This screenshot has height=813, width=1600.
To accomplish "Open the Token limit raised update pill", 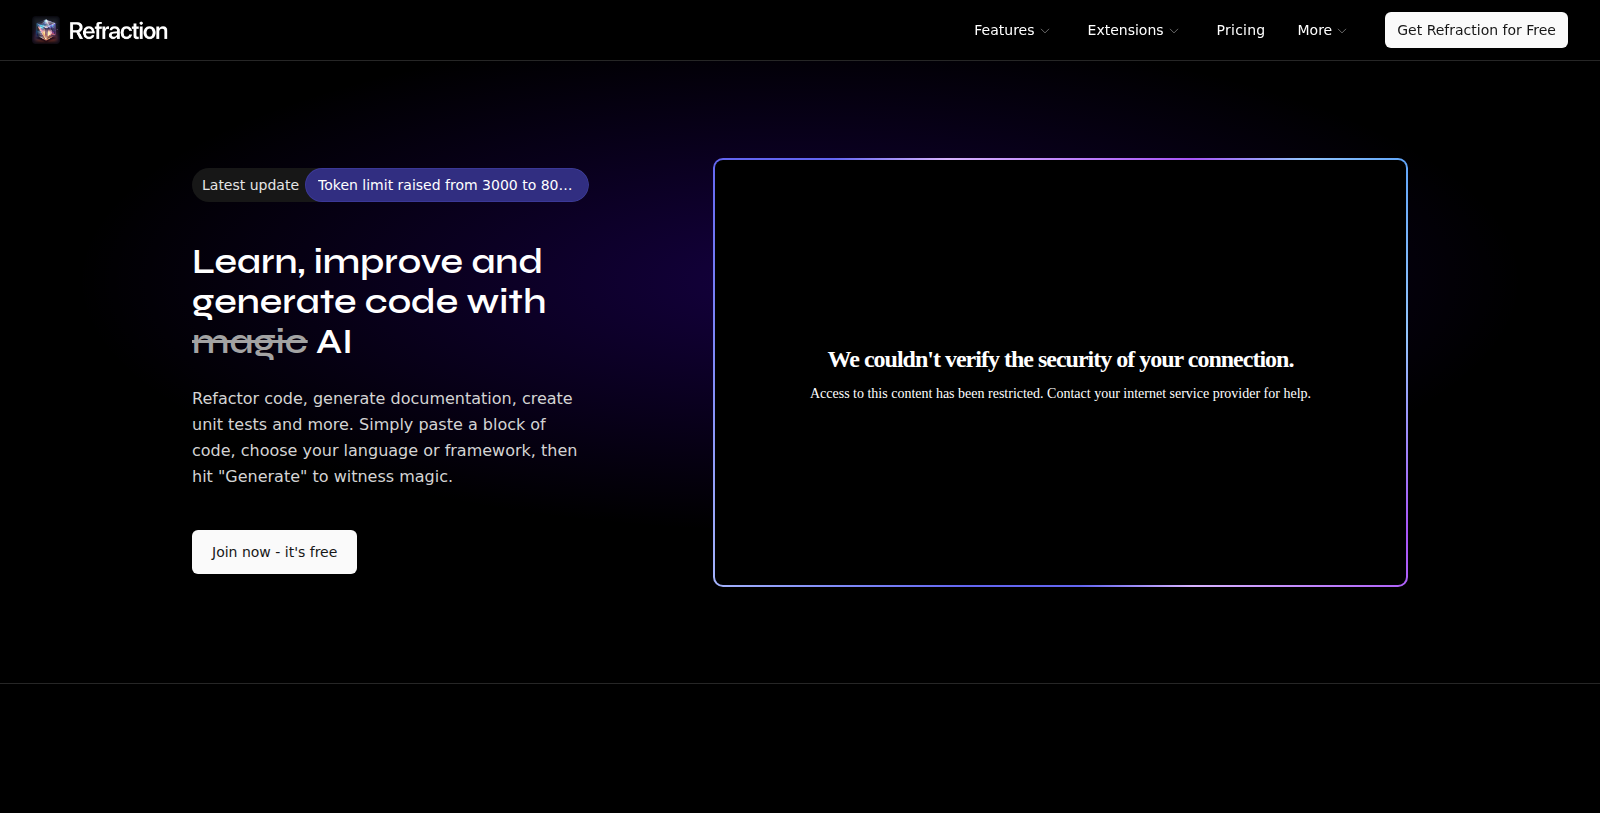I will (446, 185).
